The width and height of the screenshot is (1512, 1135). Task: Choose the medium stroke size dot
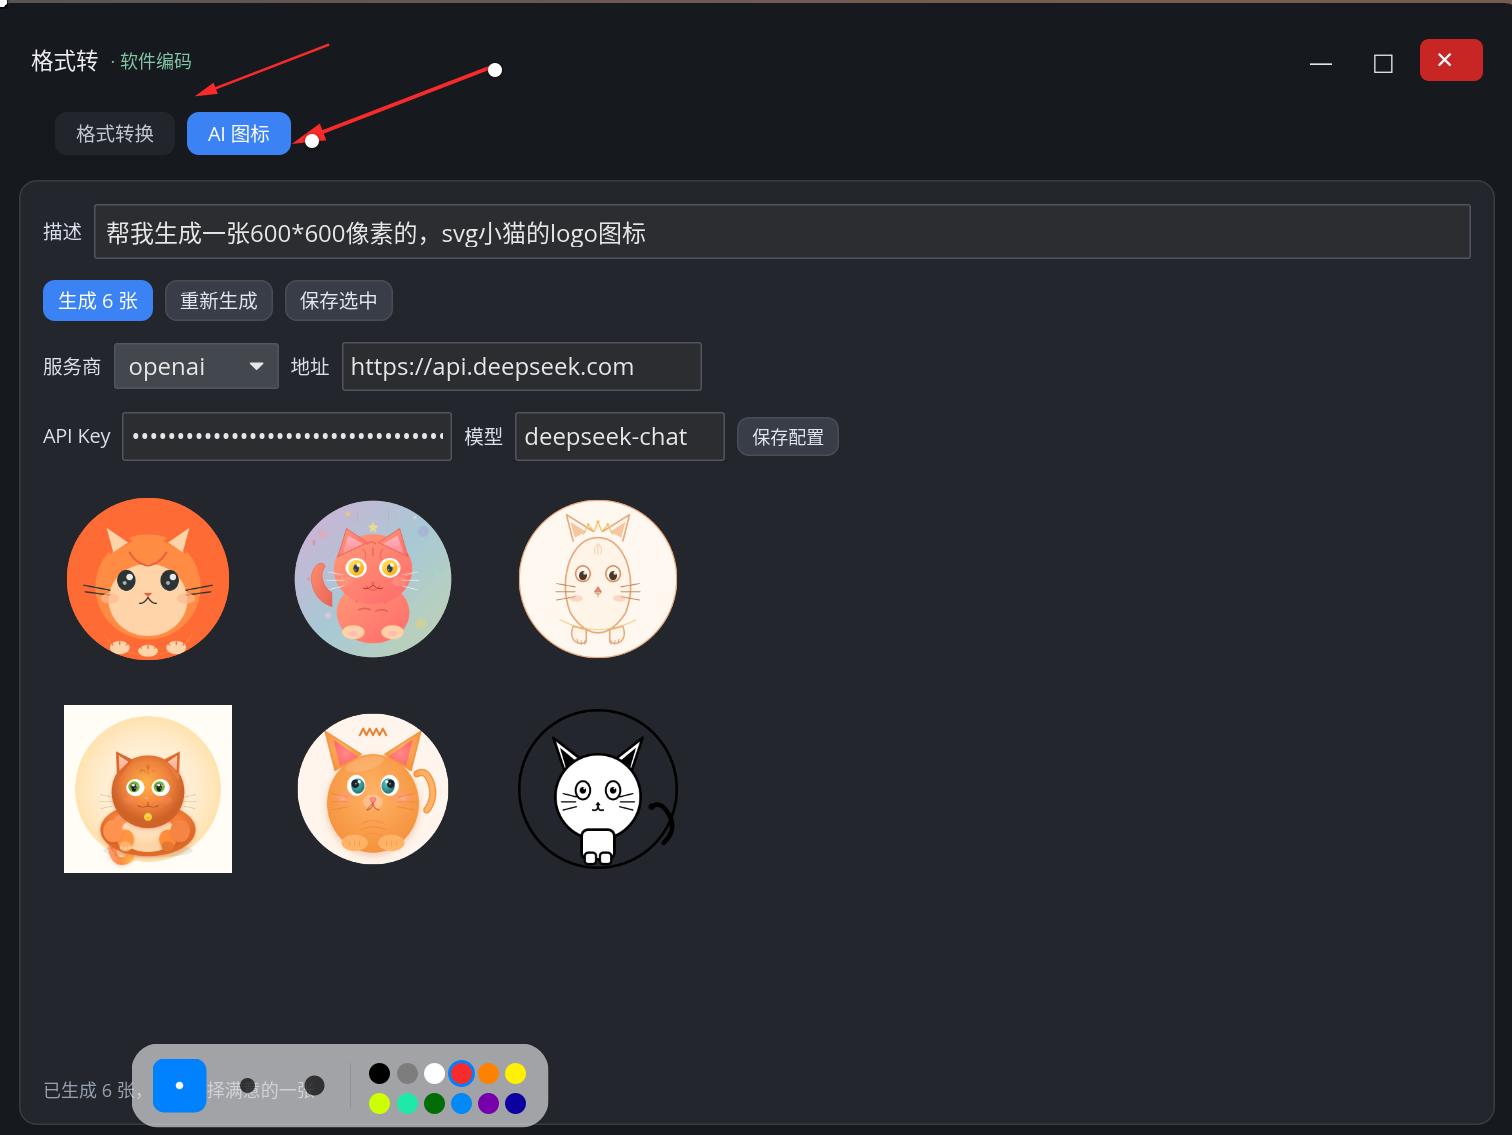click(x=248, y=1086)
